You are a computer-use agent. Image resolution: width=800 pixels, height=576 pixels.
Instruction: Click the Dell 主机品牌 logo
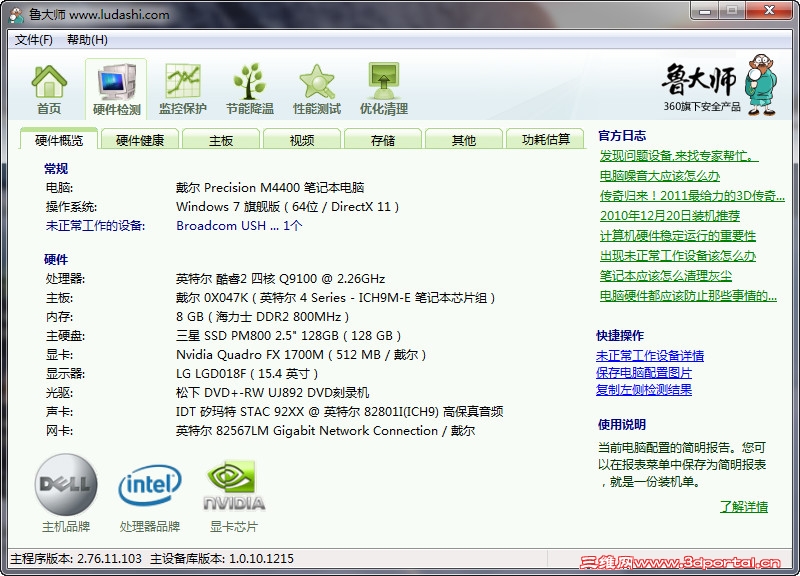(x=66, y=485)
